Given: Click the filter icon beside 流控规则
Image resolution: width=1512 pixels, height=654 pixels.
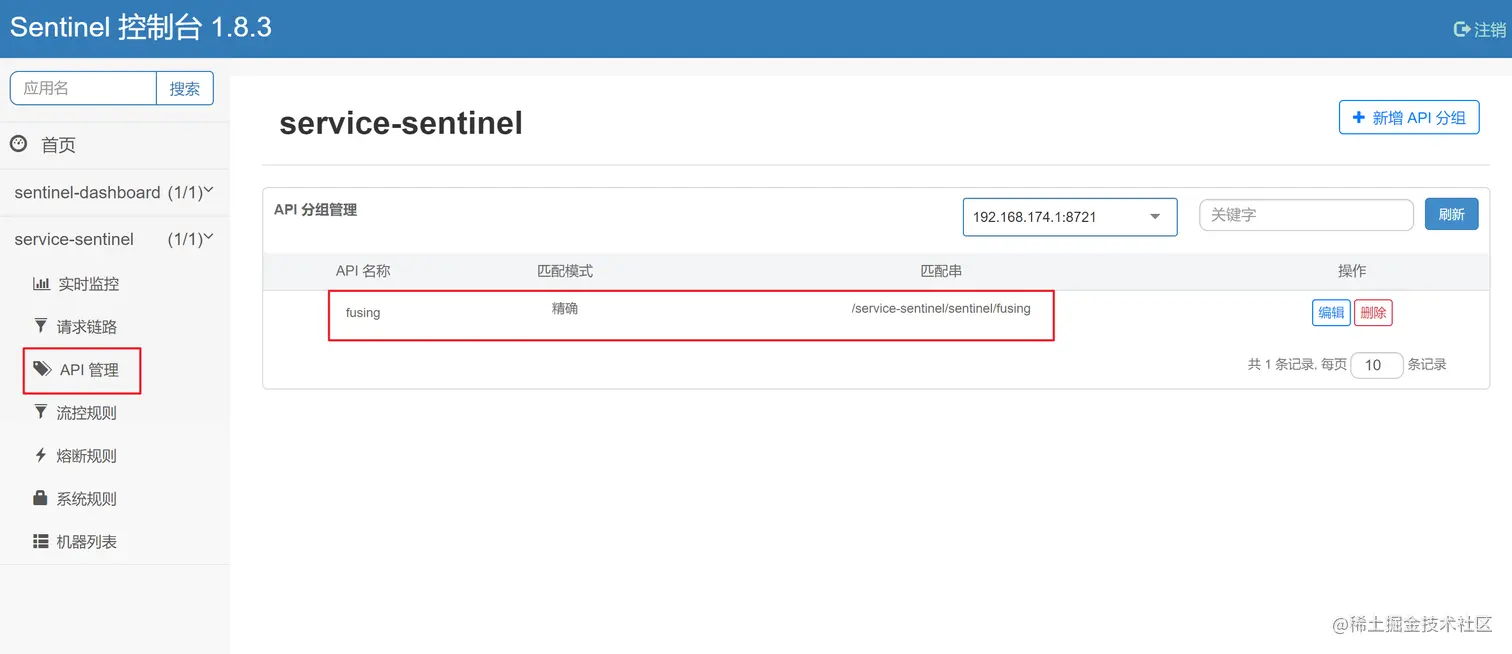Looking at the screenshot, I should (41, 412).
